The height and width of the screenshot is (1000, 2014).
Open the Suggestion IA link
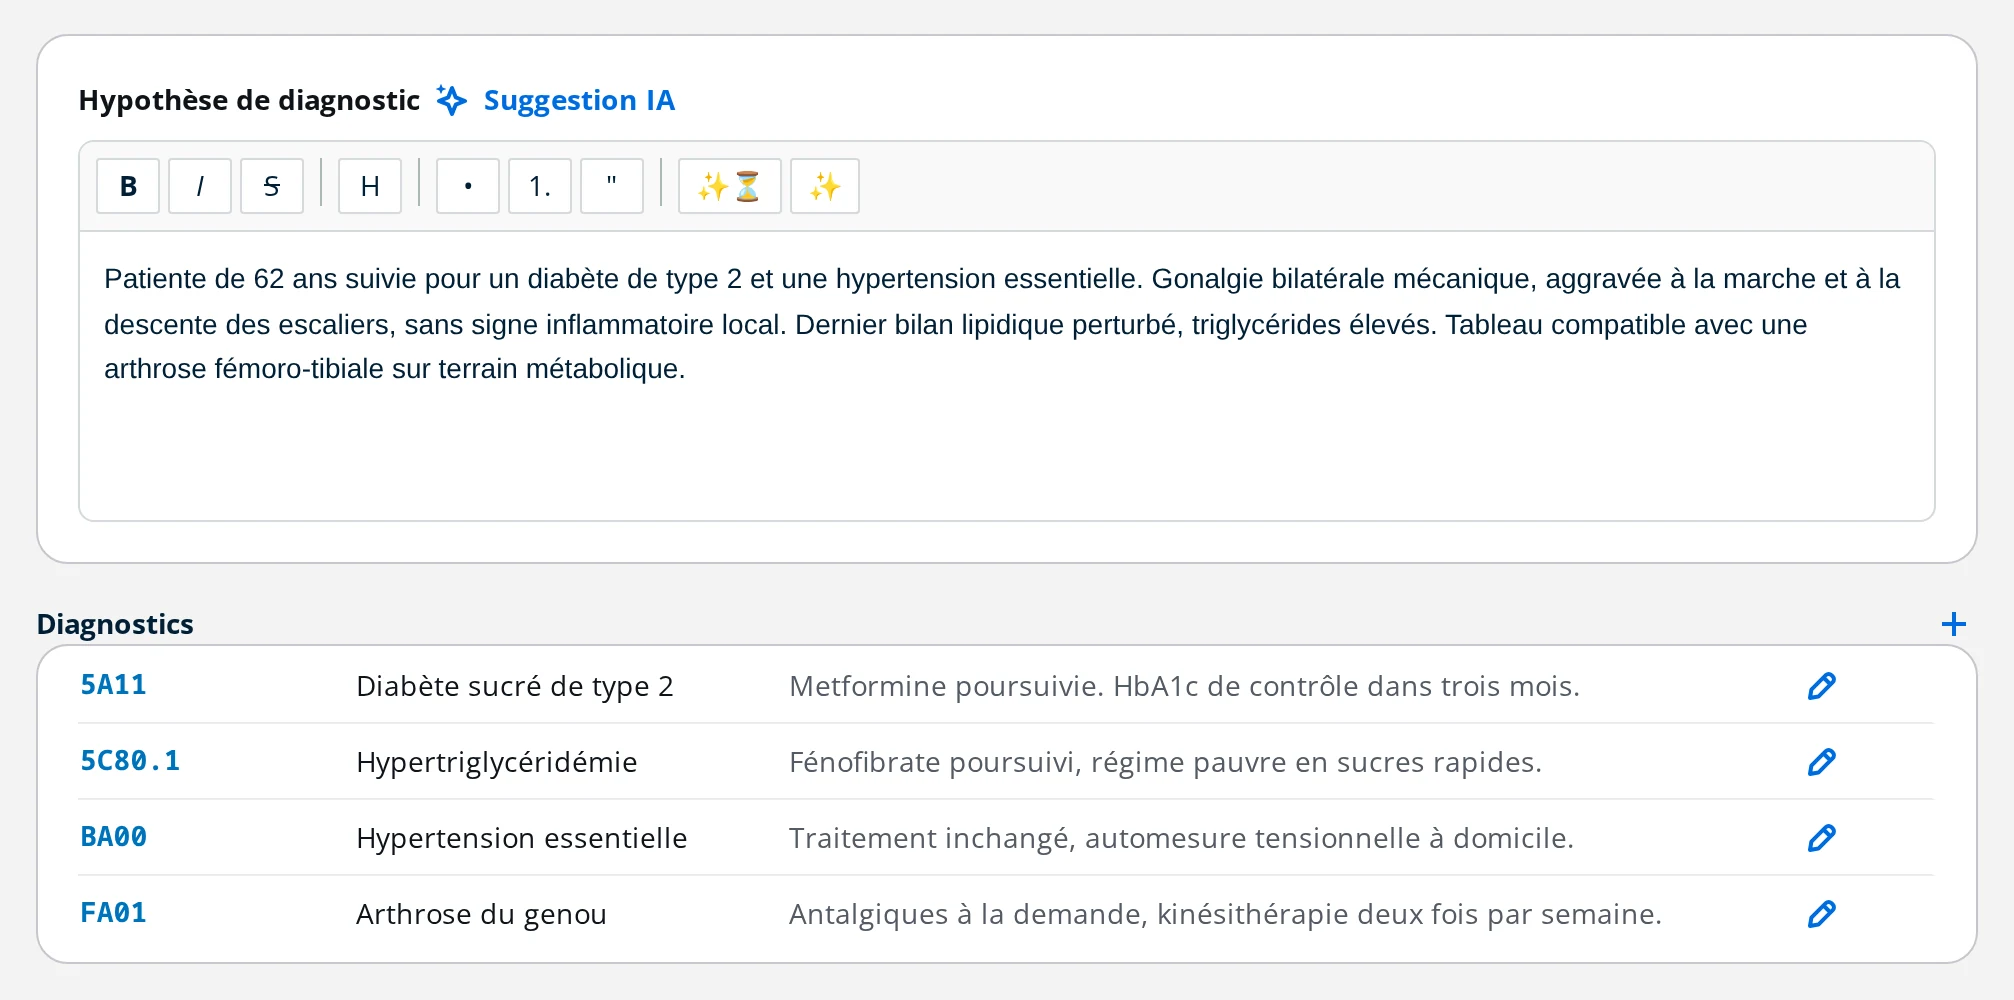579,100
